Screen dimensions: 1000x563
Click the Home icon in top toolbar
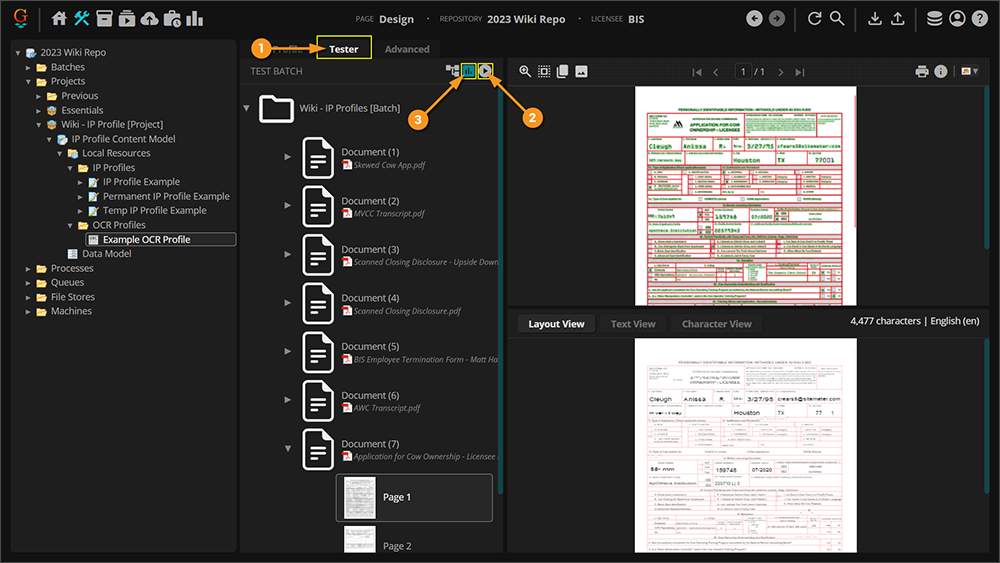pyautogui.click(x=59, y=19)
